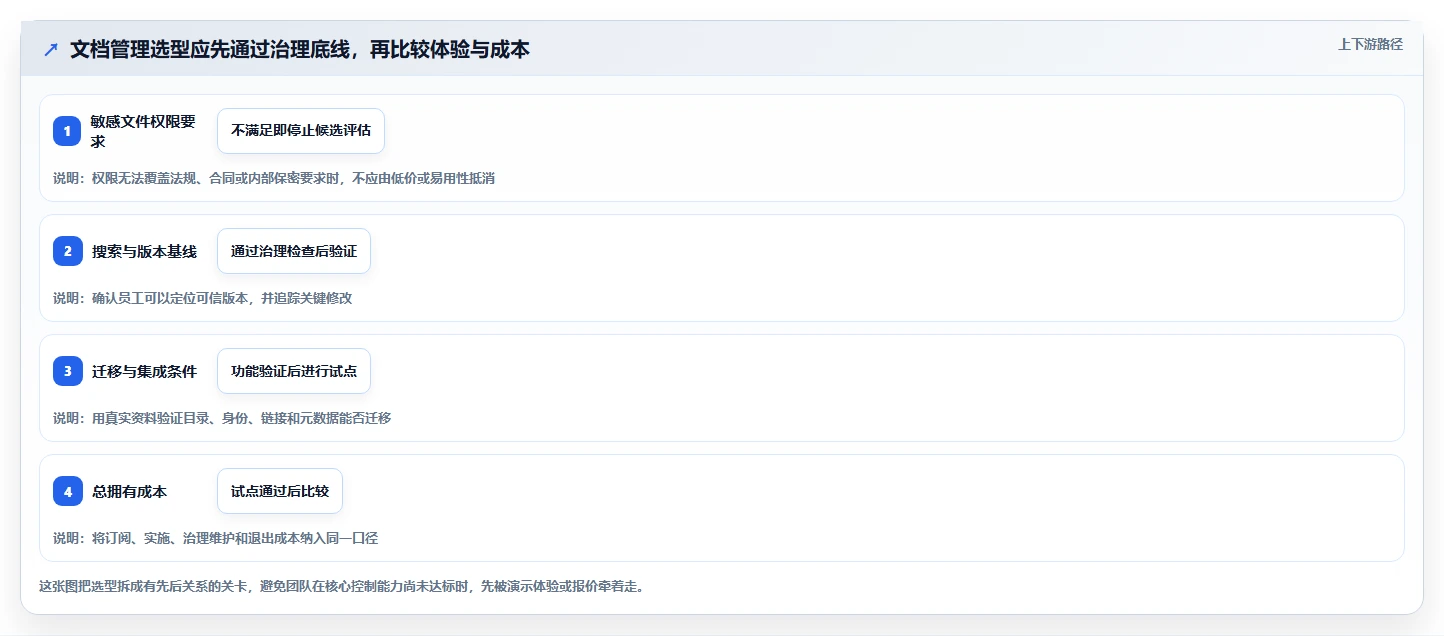Click the note 说明：将订阅、实施、治理维护
Screen dimensions: 1444x636
tap(215, 538)
